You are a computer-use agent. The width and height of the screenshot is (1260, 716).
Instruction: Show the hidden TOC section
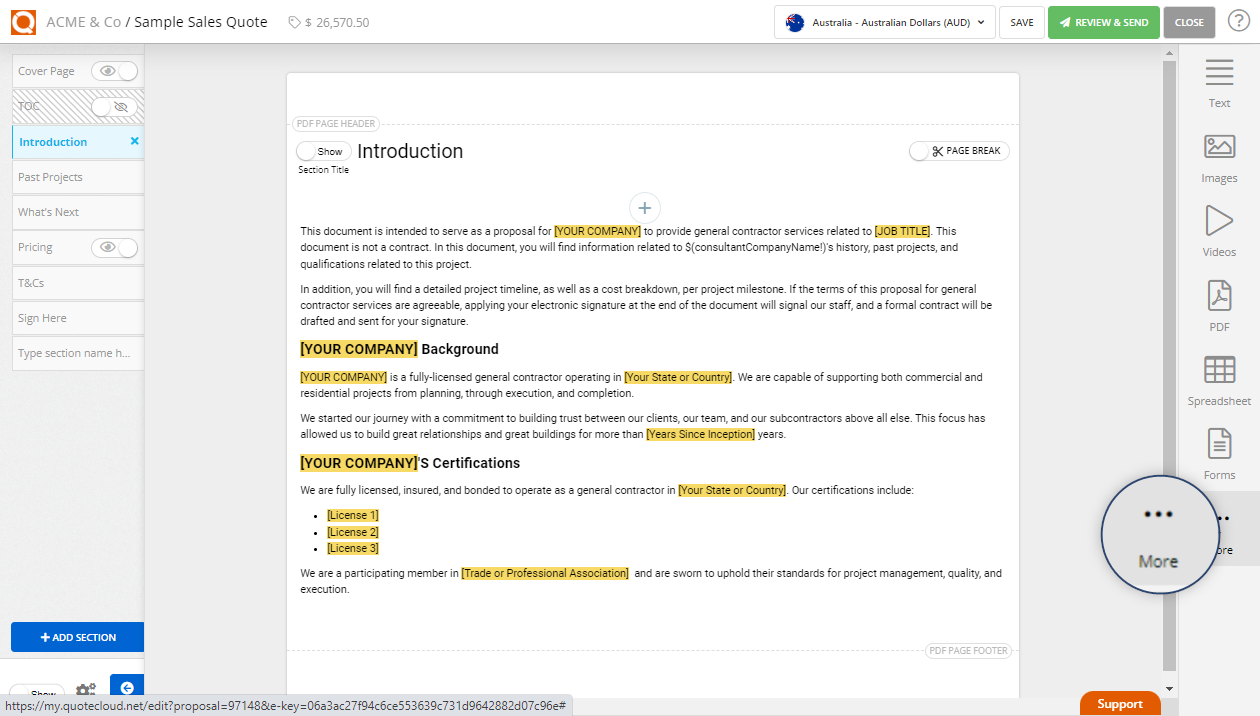115,106
